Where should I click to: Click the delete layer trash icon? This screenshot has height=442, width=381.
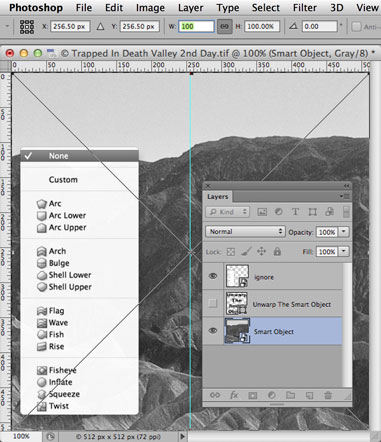tap(328, 395)
